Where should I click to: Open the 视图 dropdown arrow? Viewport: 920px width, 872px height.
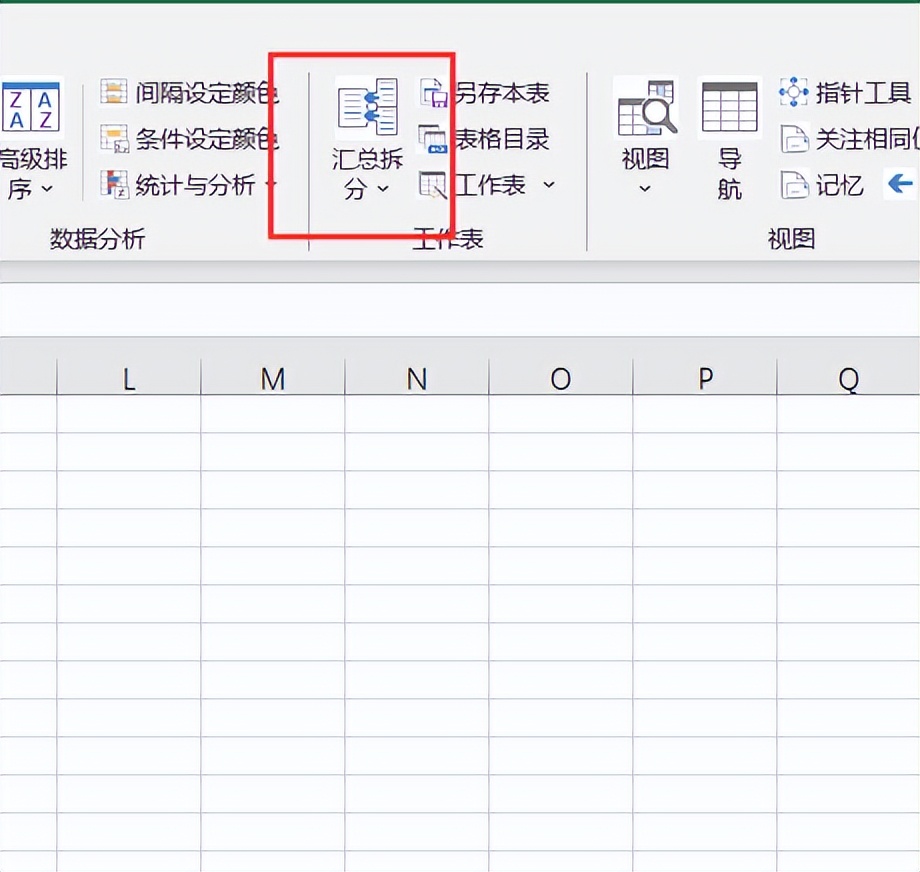pos(645,187)
